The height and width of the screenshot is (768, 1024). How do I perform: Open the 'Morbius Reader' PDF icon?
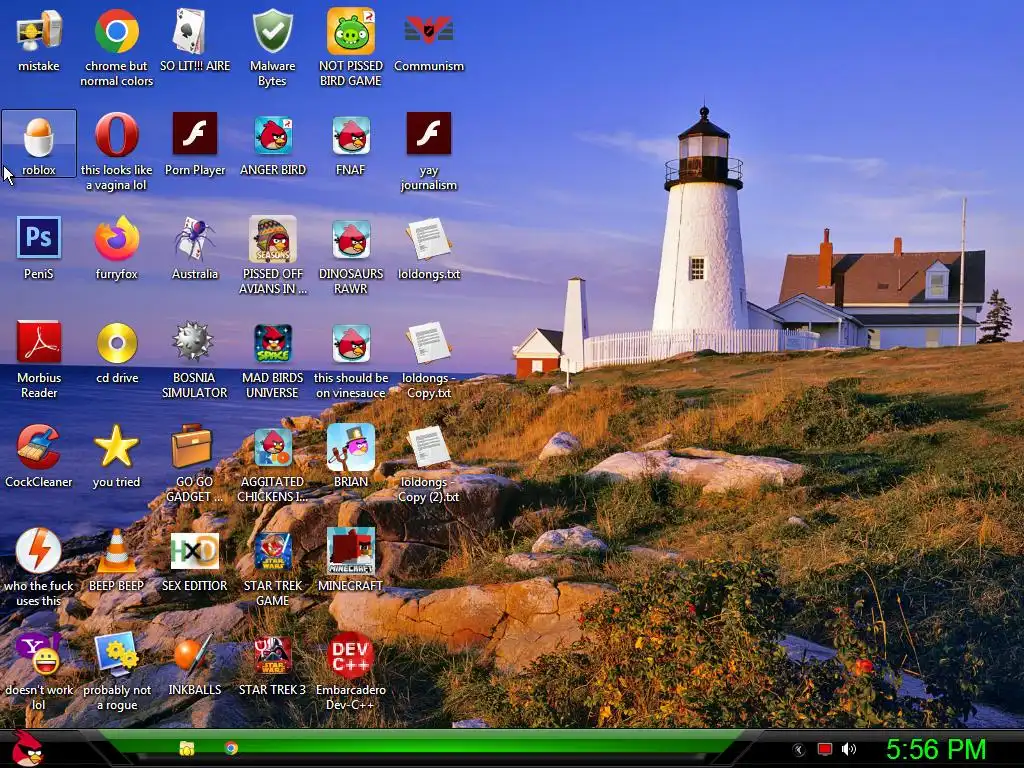[39, 342]
